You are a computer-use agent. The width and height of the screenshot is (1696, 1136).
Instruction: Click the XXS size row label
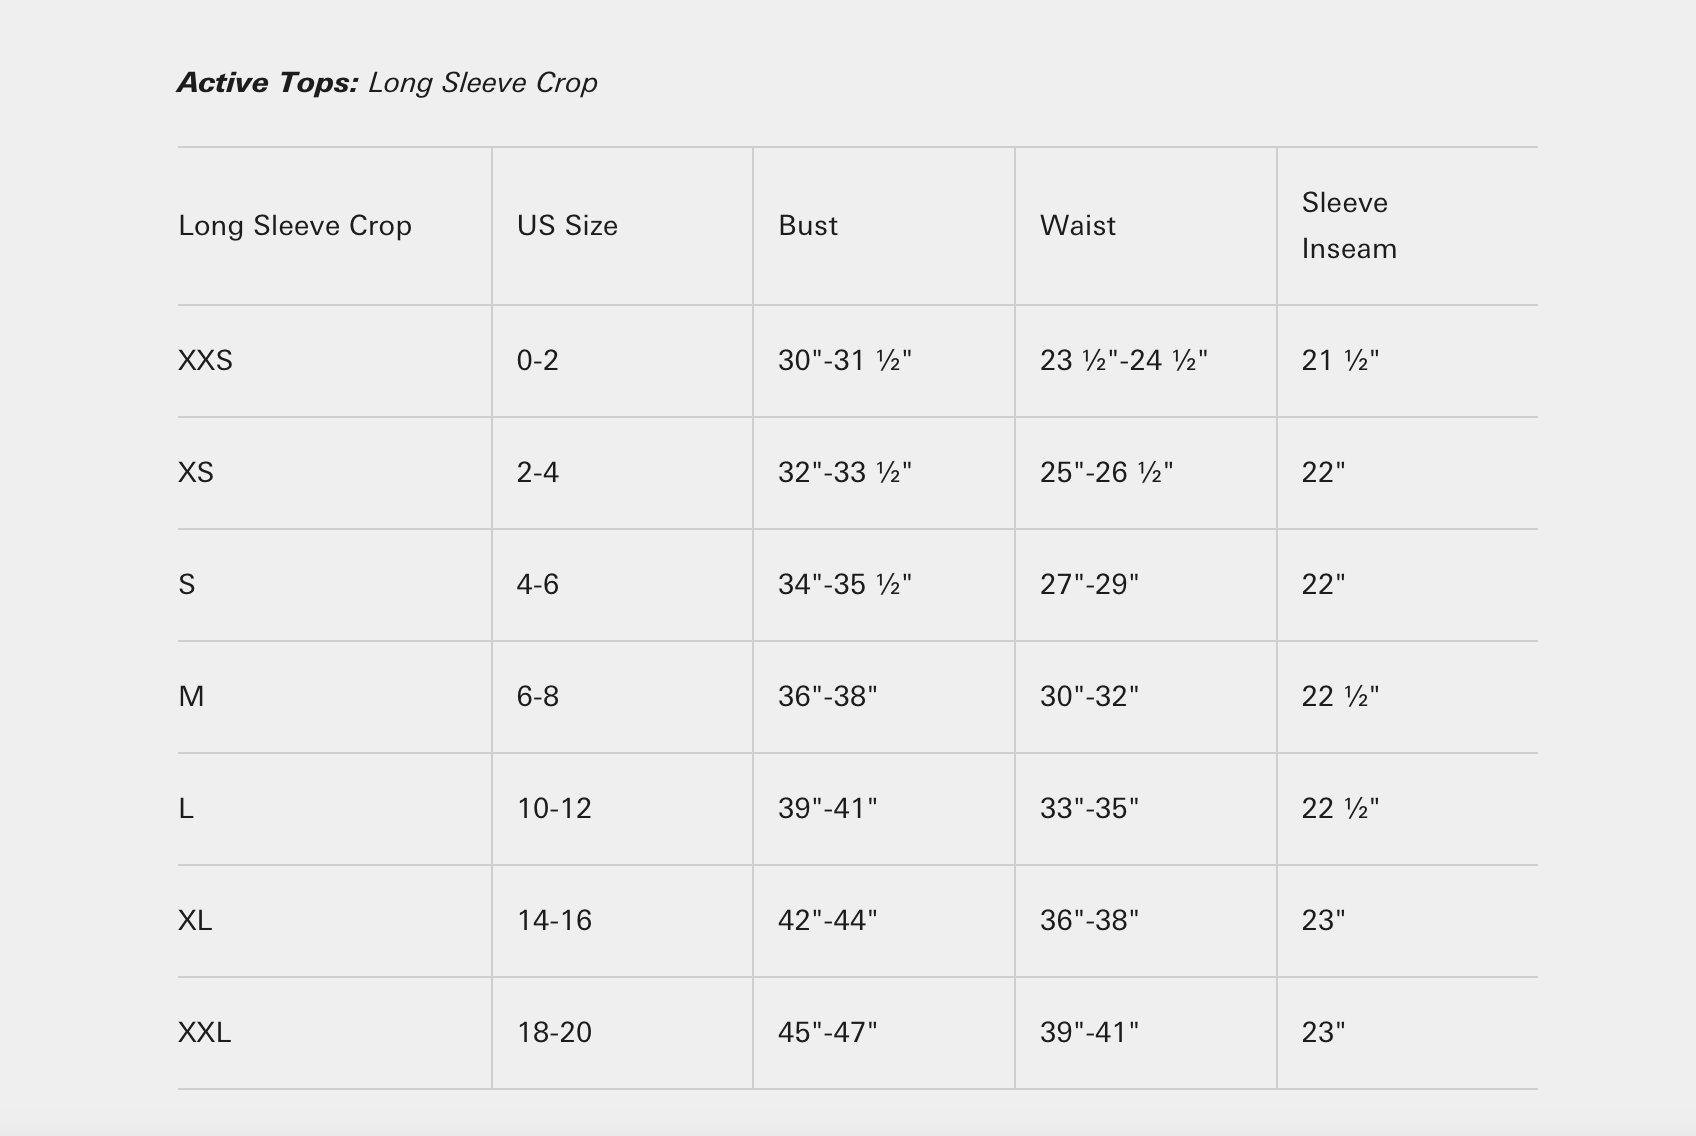pyautogui.click(x=205, y=360)
